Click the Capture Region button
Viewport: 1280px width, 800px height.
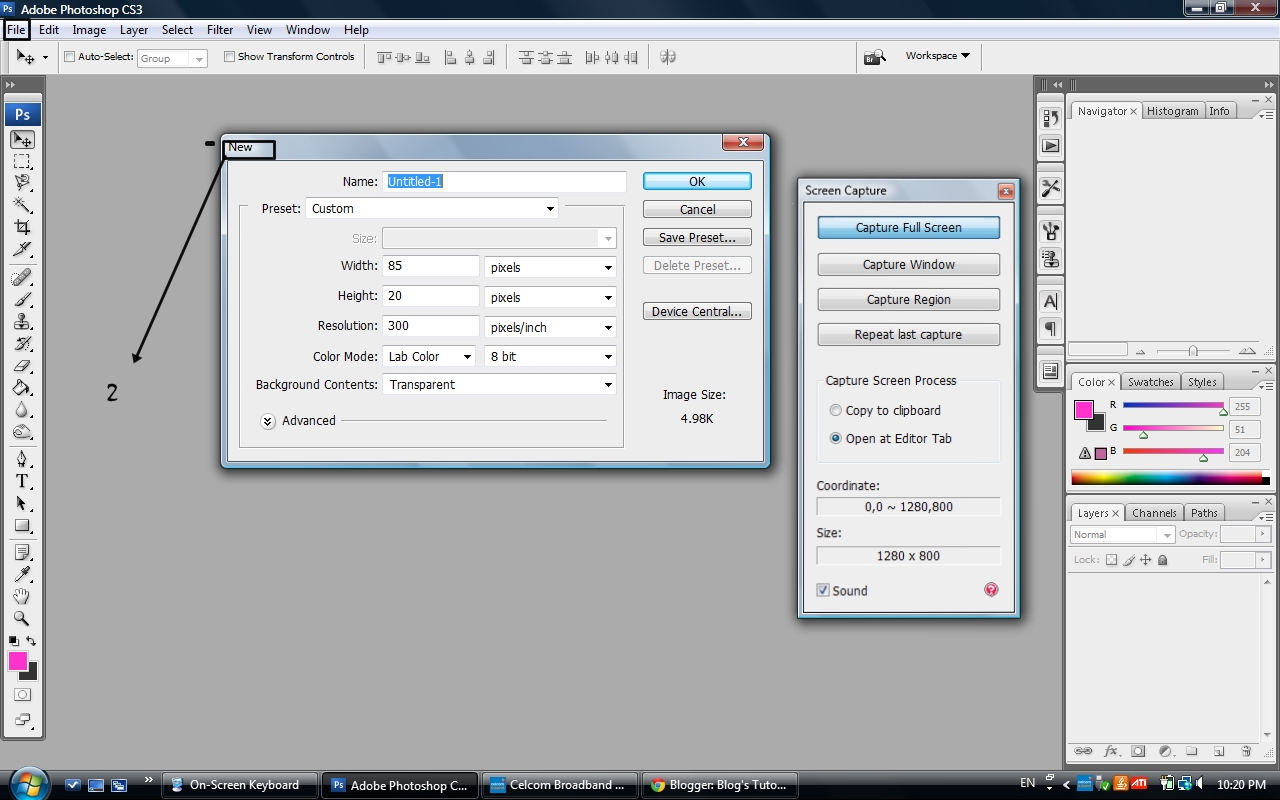908,299
